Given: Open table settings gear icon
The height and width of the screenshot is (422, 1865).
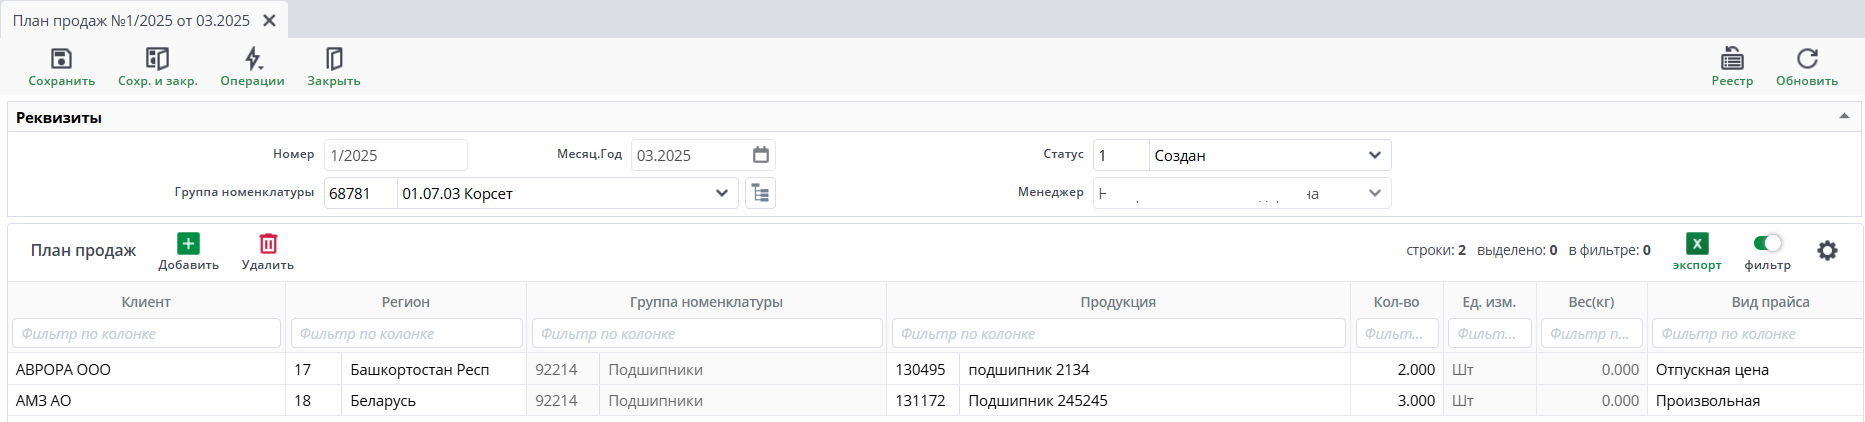Looking at the screenshot, I should [1827, 251].
